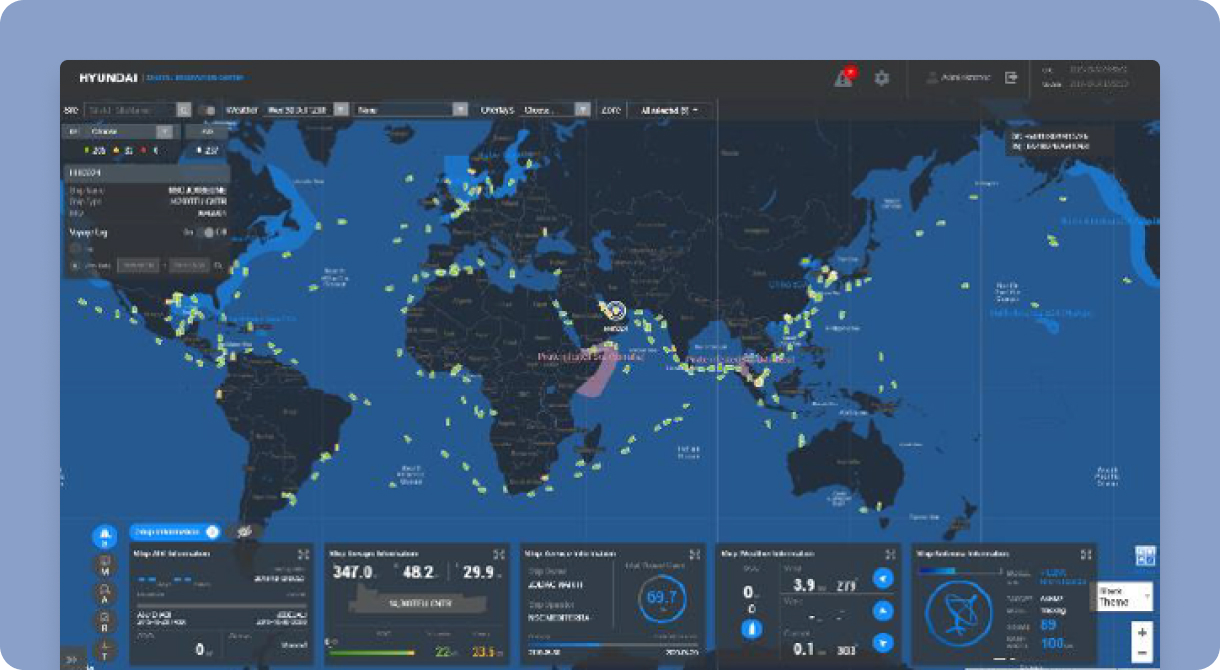Toggle the Voyage Log On/Off switch

(x=208, y=232)
